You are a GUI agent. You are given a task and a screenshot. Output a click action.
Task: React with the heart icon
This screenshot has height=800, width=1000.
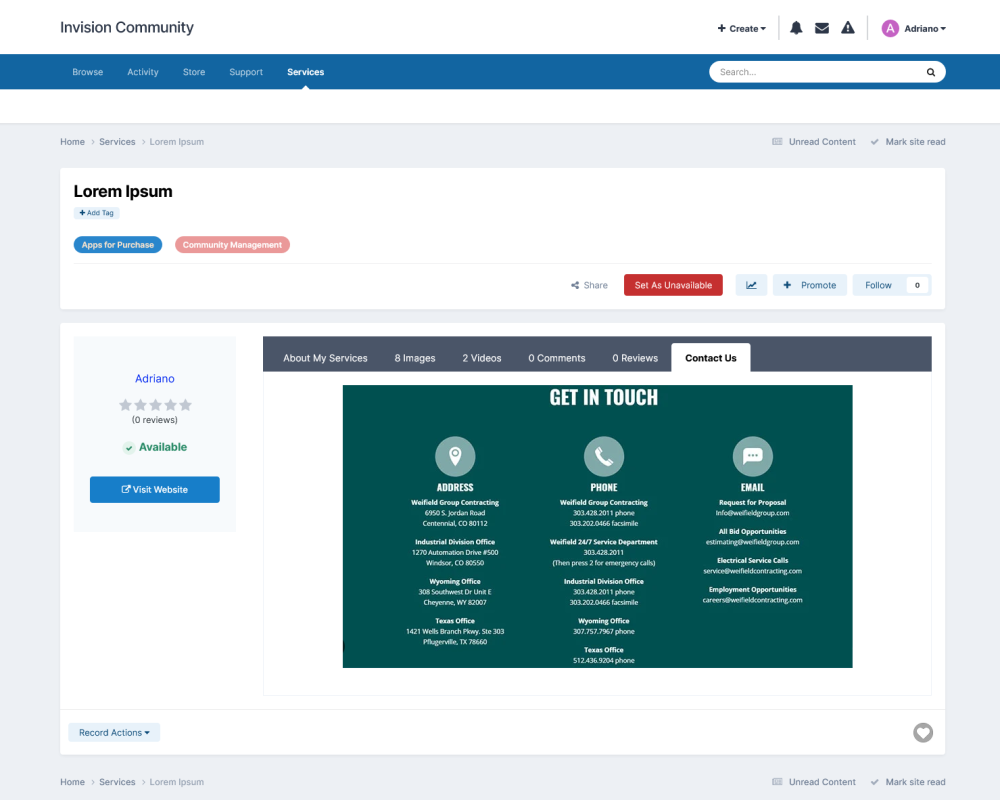pyautogui.click(x=922, y=732)
